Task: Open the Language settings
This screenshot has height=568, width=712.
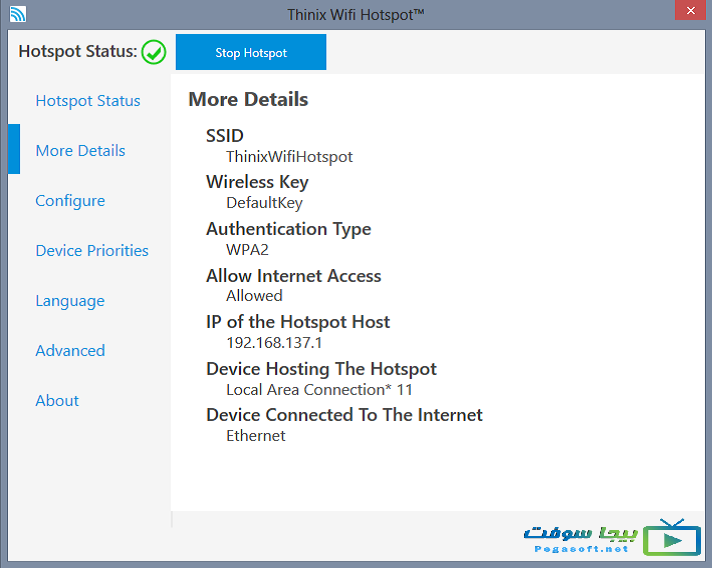Action: [x=70, y=301]
